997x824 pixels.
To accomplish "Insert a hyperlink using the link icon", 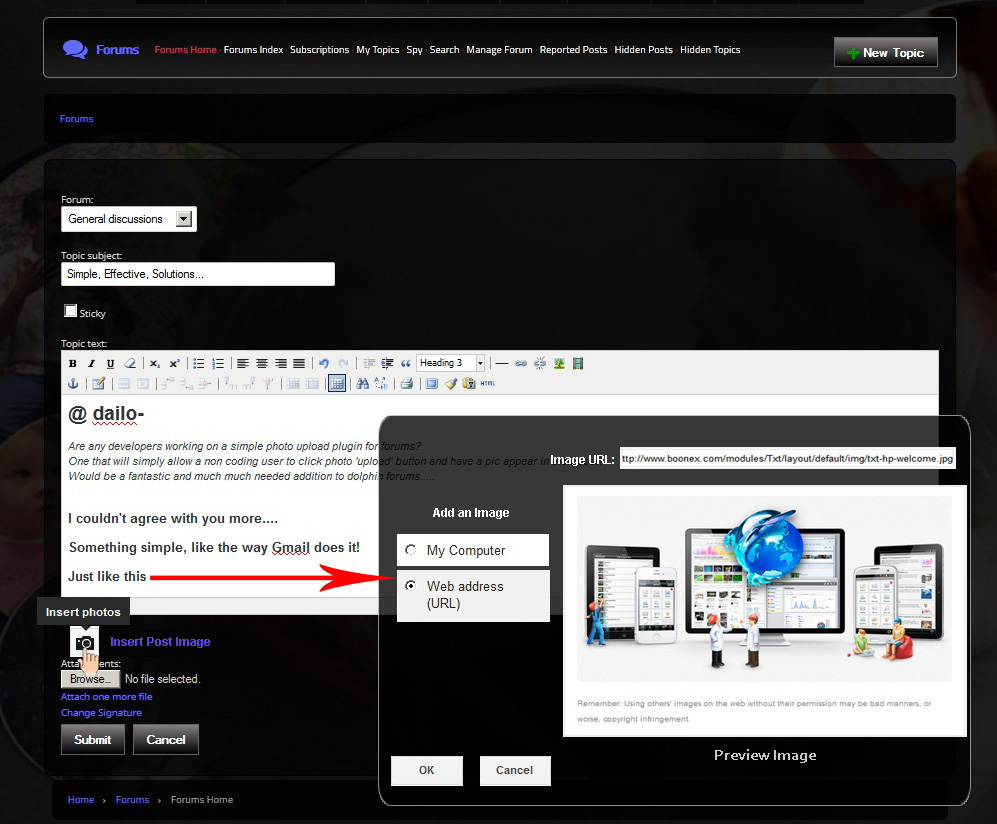I will [521, 363].
